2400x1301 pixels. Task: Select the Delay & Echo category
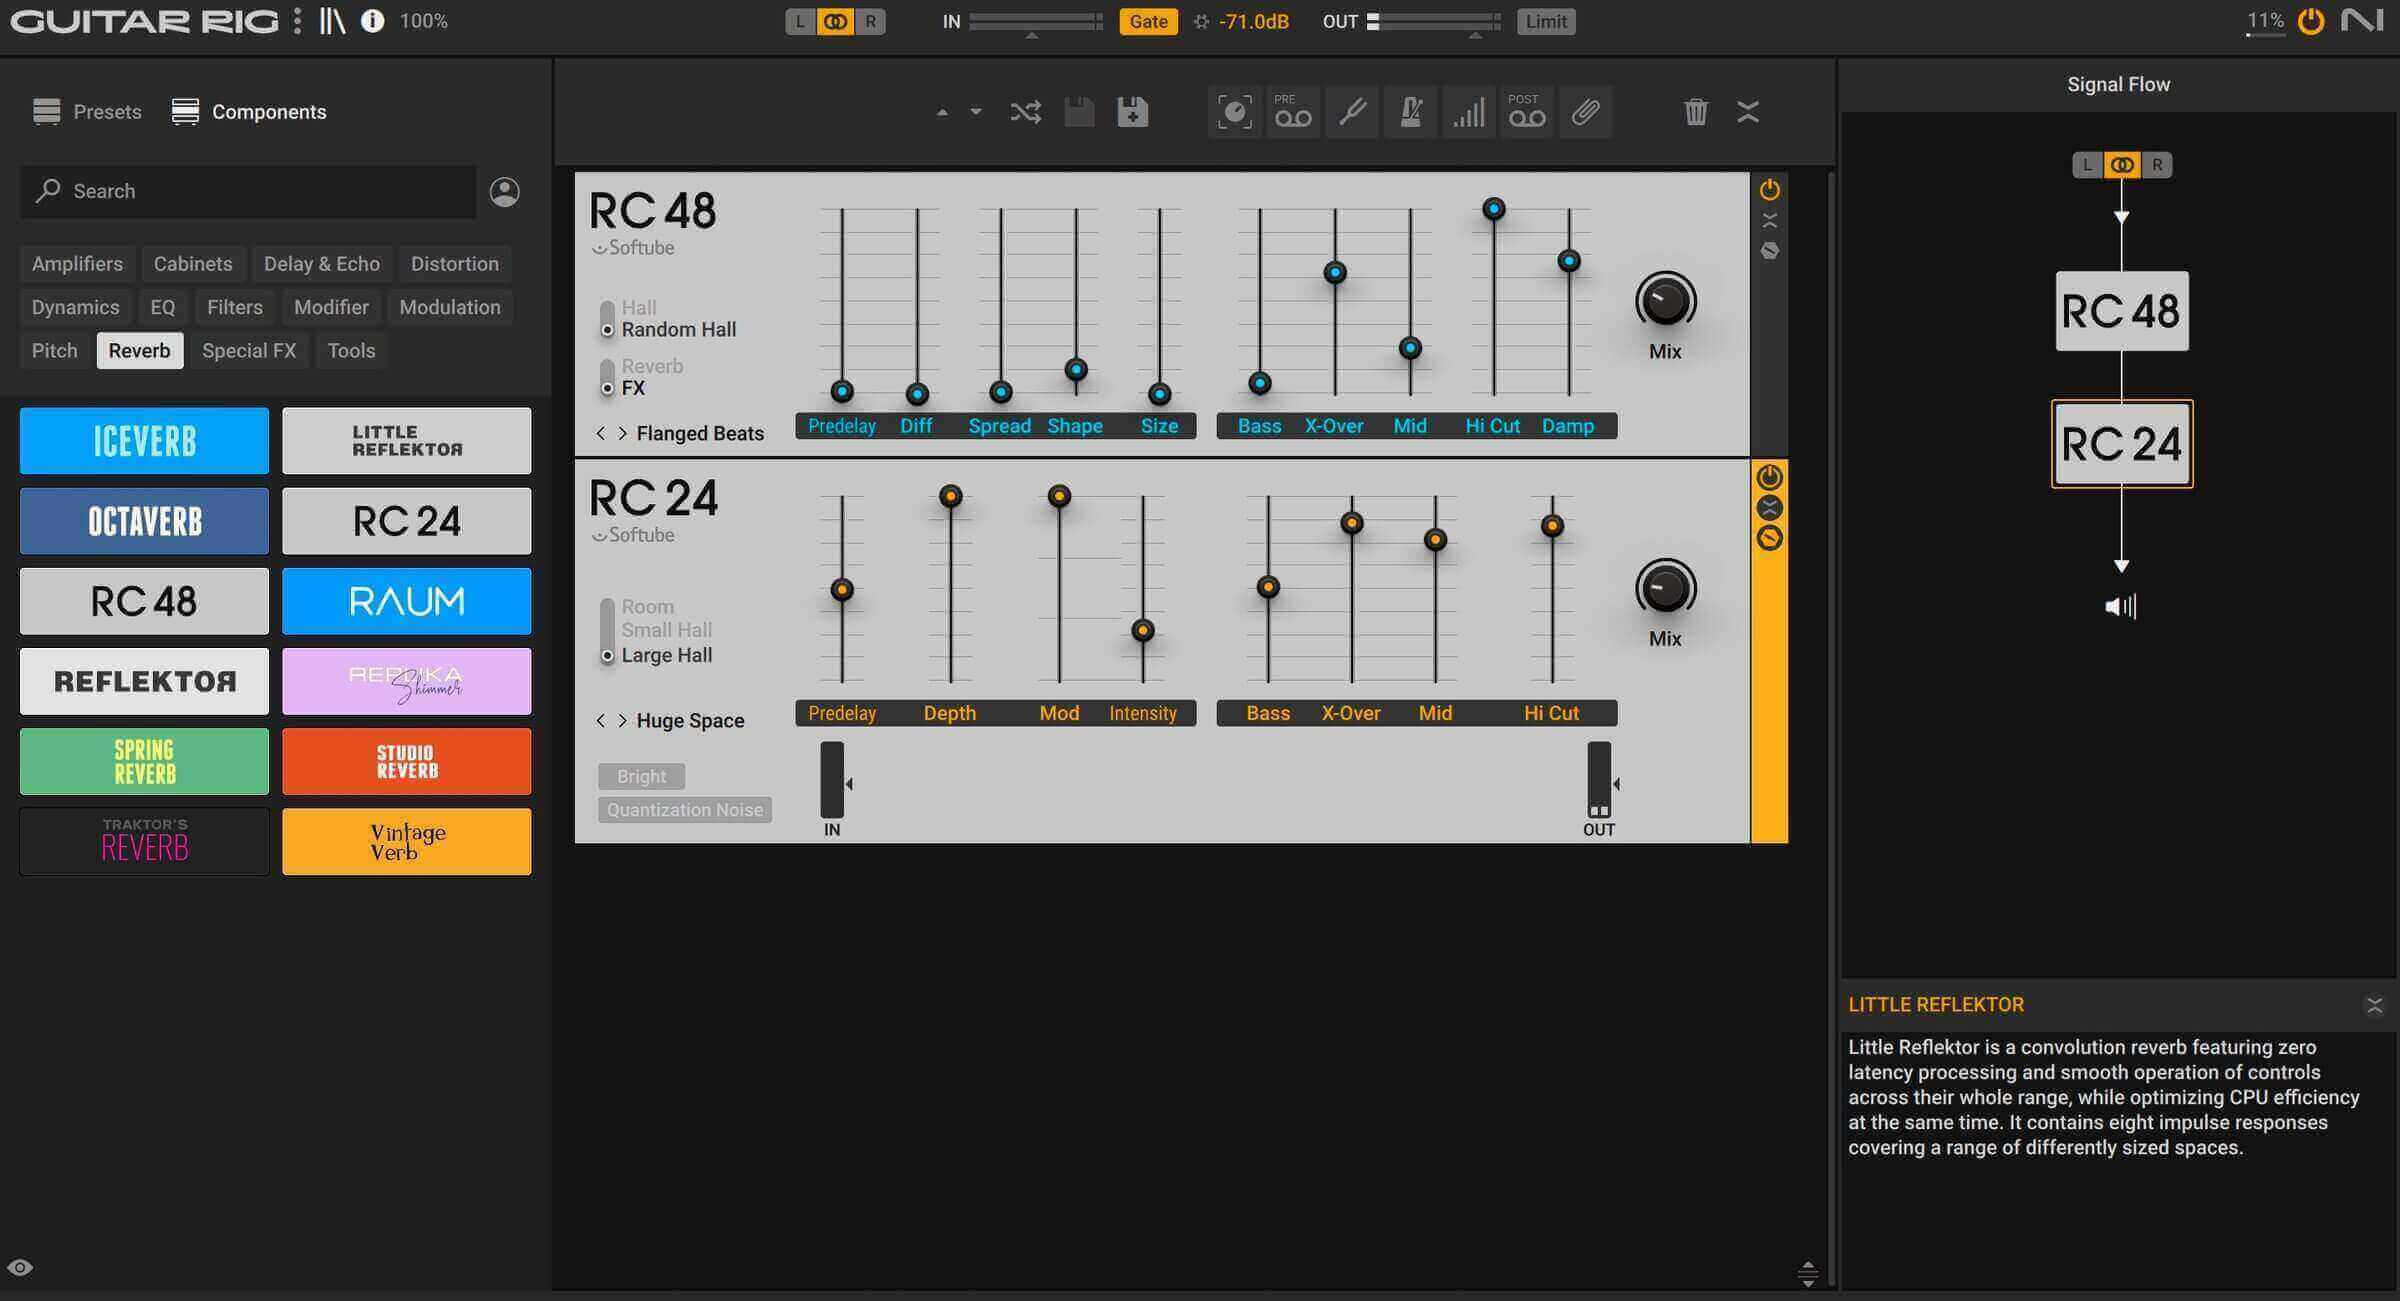(x=322, y=263)
